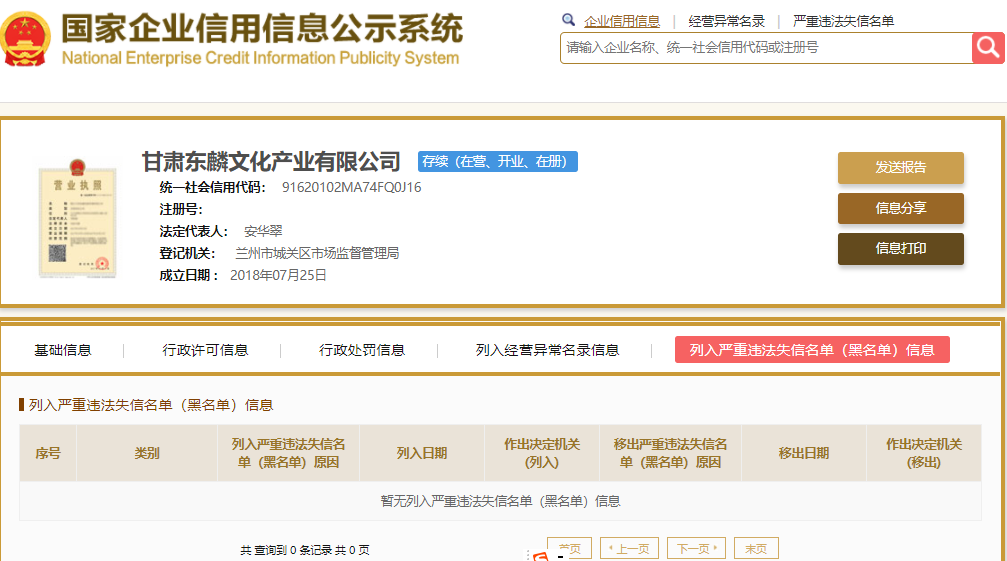The width and height of the screenshot is (1007, 561).
Task: Click the 存续（在营、开业、在册）status badge
Action: (498, 161)
